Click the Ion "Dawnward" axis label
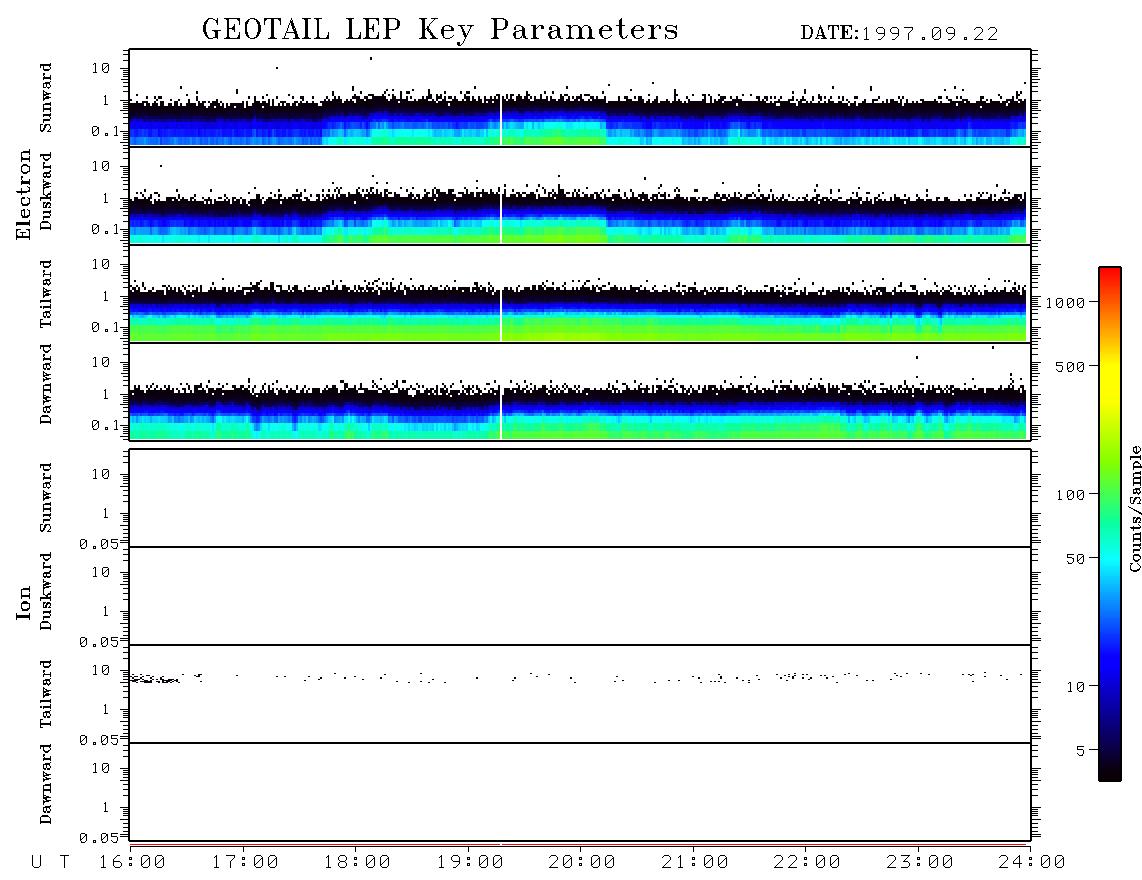 click(x=45, y=784)
